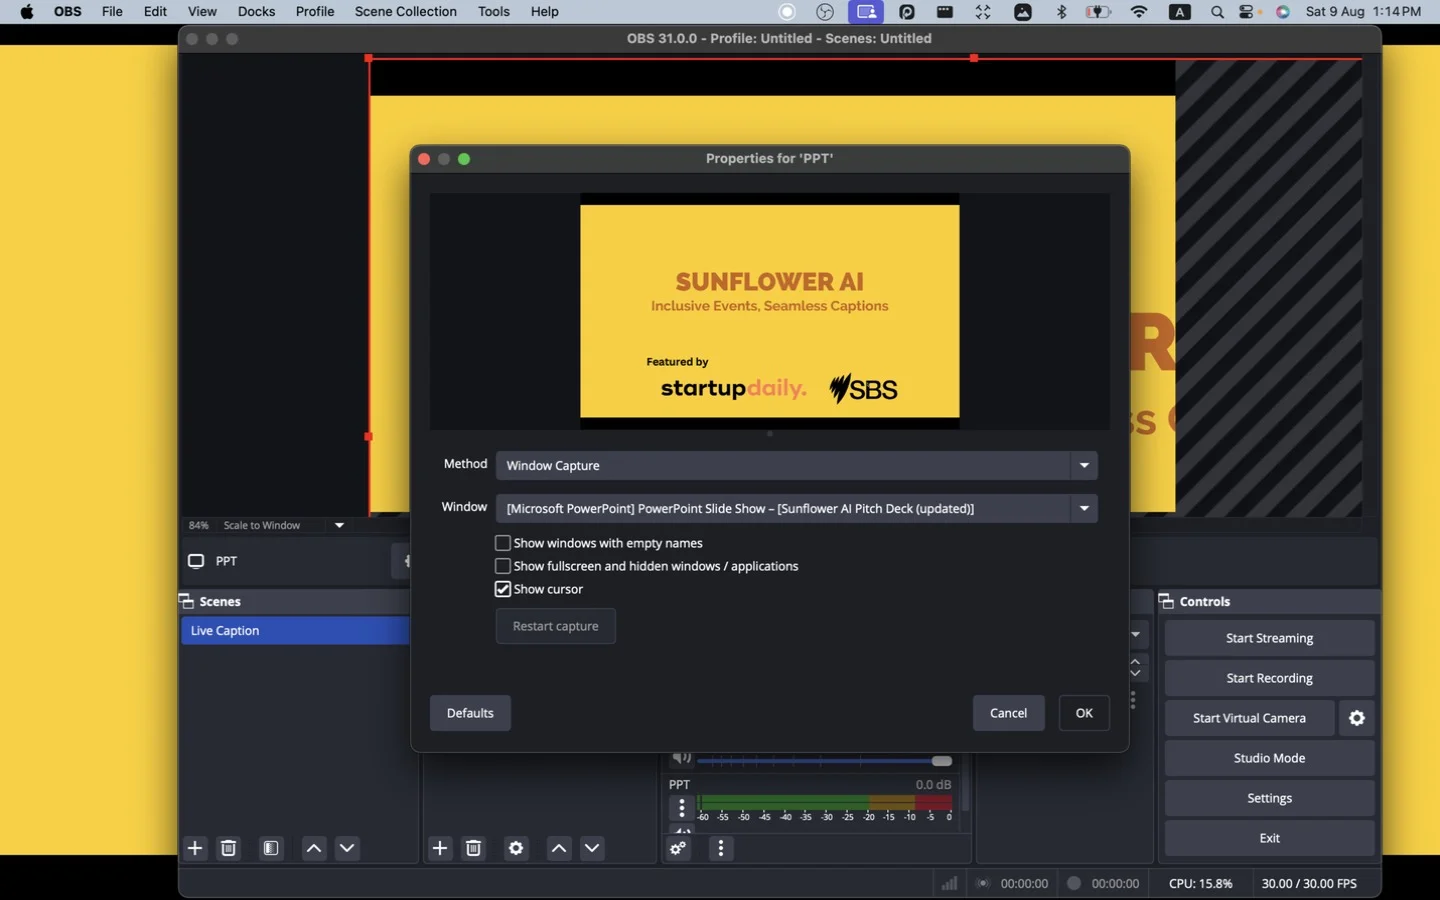Image resolution: width=1440 pixels, height=900 pixels.
Task: Move source up with arrow icon
Action: (559, 848)
